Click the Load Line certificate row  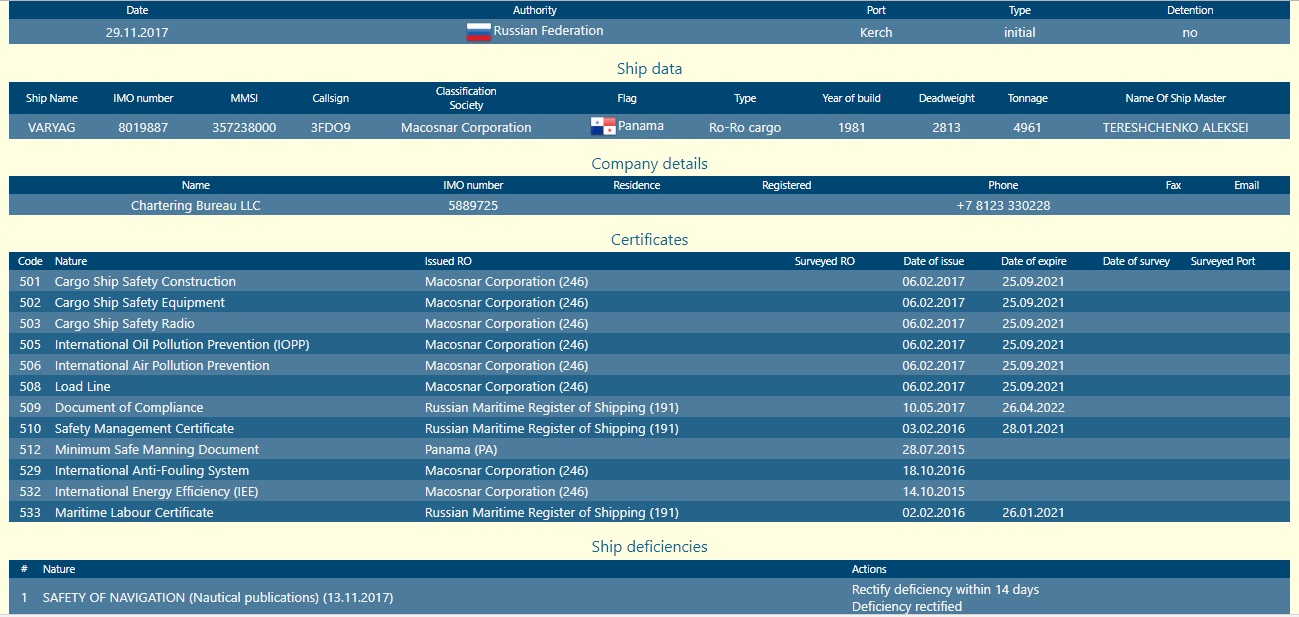pyautogui.click(x=83, y=387)
